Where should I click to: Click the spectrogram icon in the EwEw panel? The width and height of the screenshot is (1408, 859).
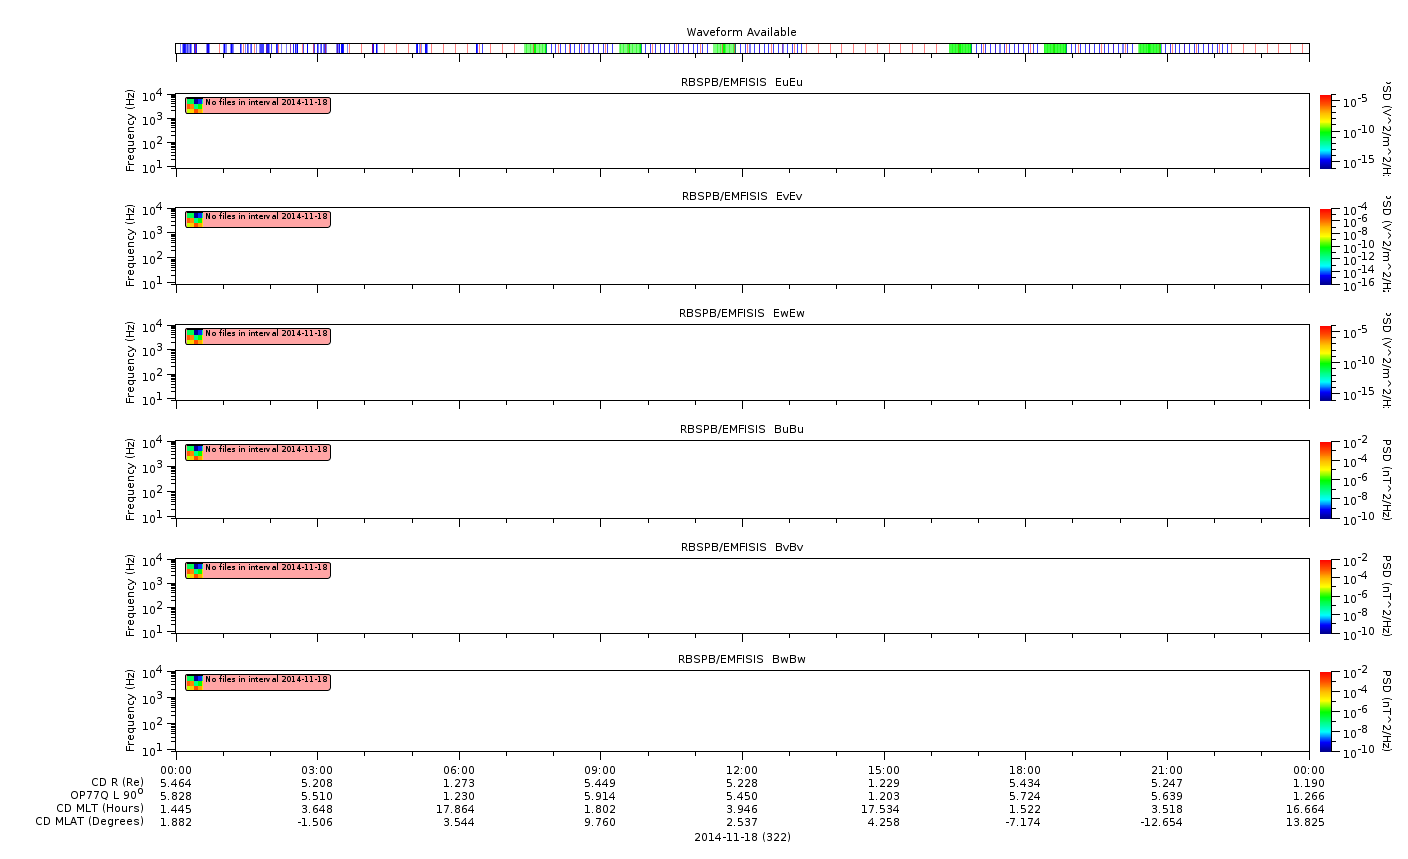click(x=194, y=336)
